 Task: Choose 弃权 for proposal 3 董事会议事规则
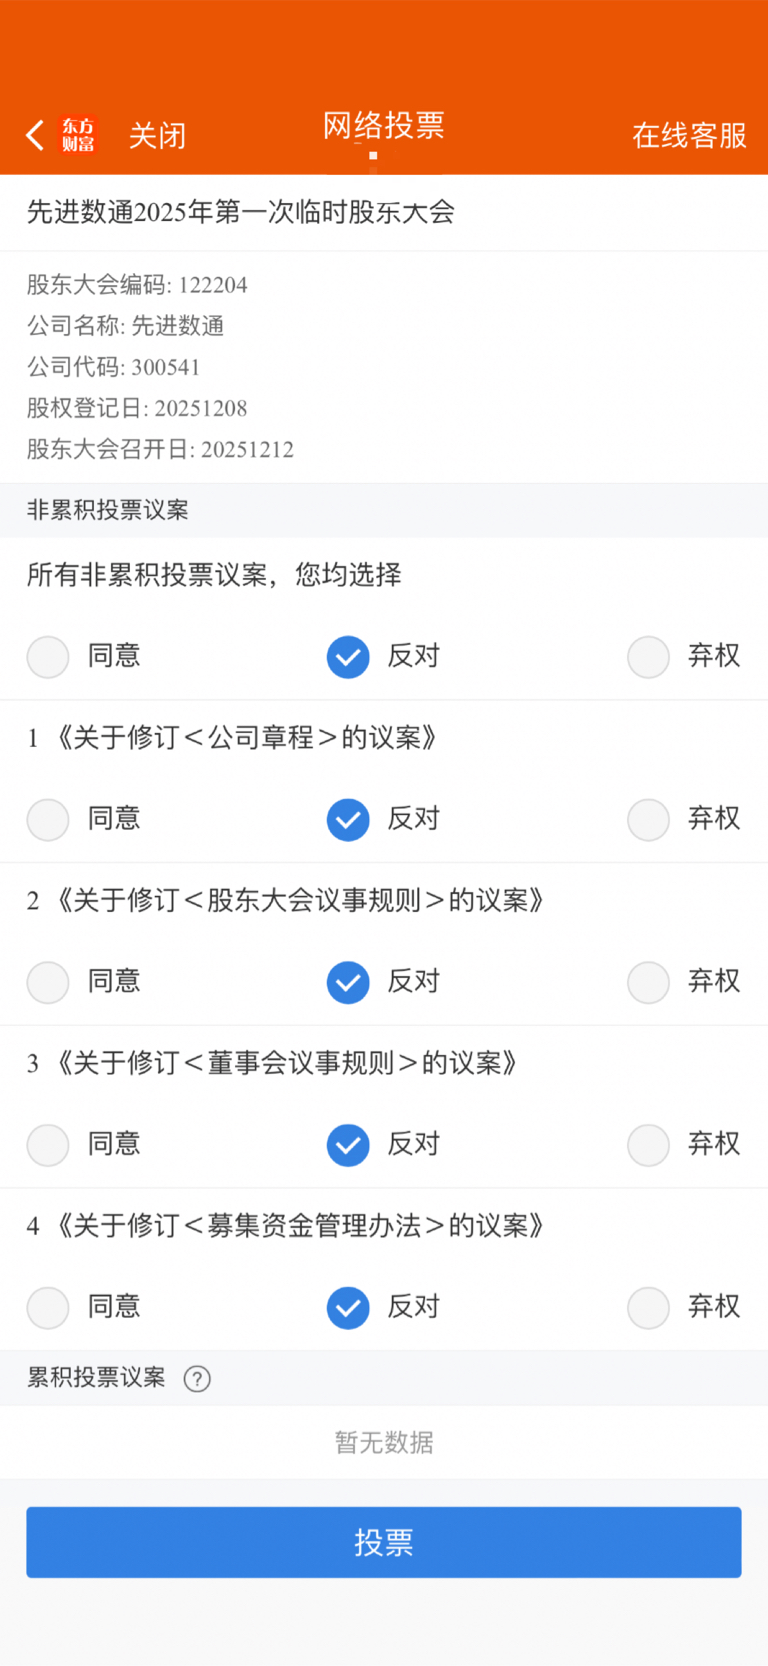pyautogui.click(x=648, y=1145)
